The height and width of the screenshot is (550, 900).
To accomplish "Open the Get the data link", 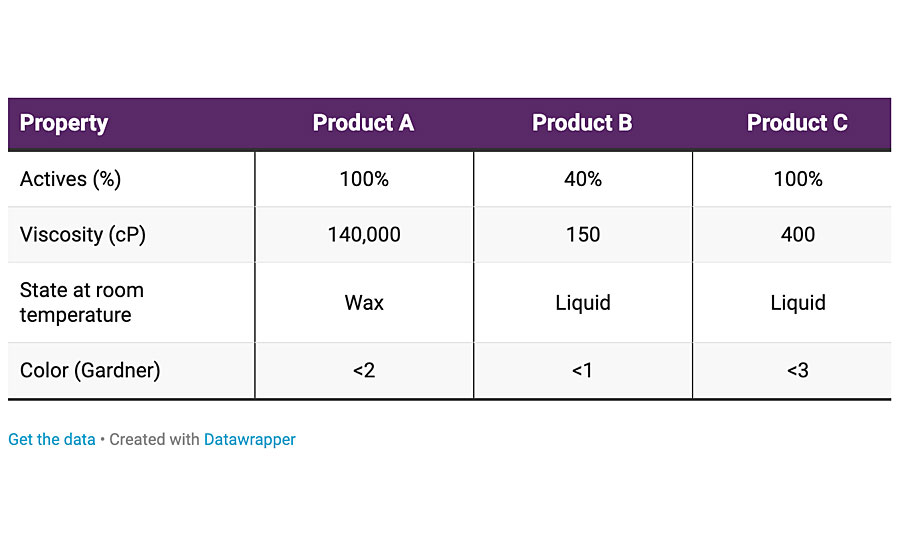I will tap(52, 439).
